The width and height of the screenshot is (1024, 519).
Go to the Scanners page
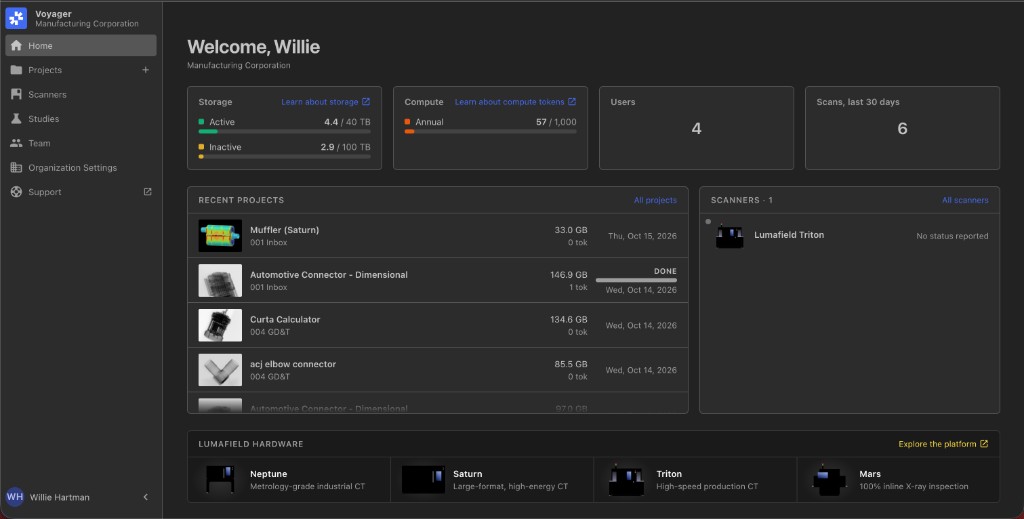pos(81,95)
